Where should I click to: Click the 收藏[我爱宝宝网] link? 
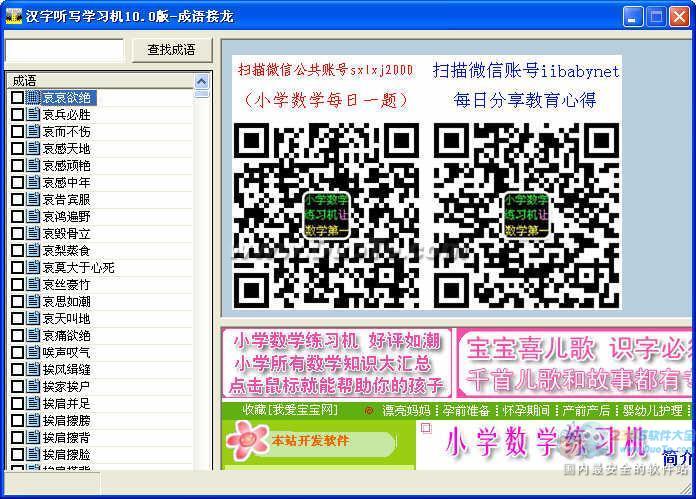[290, 411]
